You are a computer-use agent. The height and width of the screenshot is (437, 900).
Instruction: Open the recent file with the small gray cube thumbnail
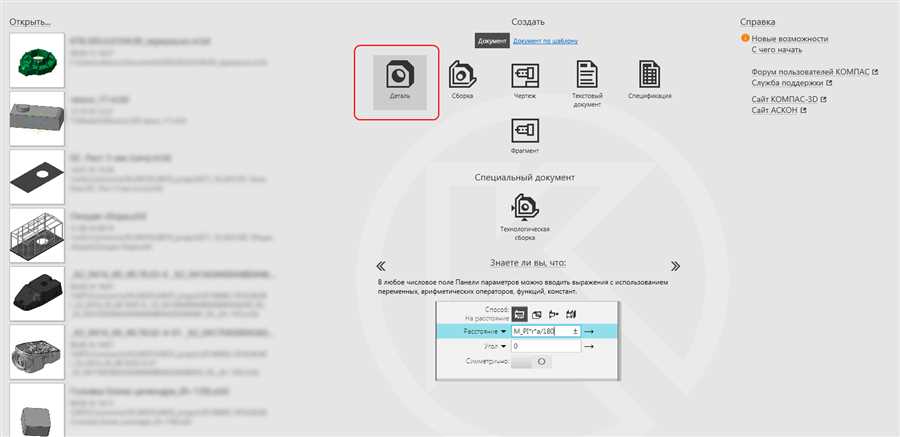tap(37, 410)
